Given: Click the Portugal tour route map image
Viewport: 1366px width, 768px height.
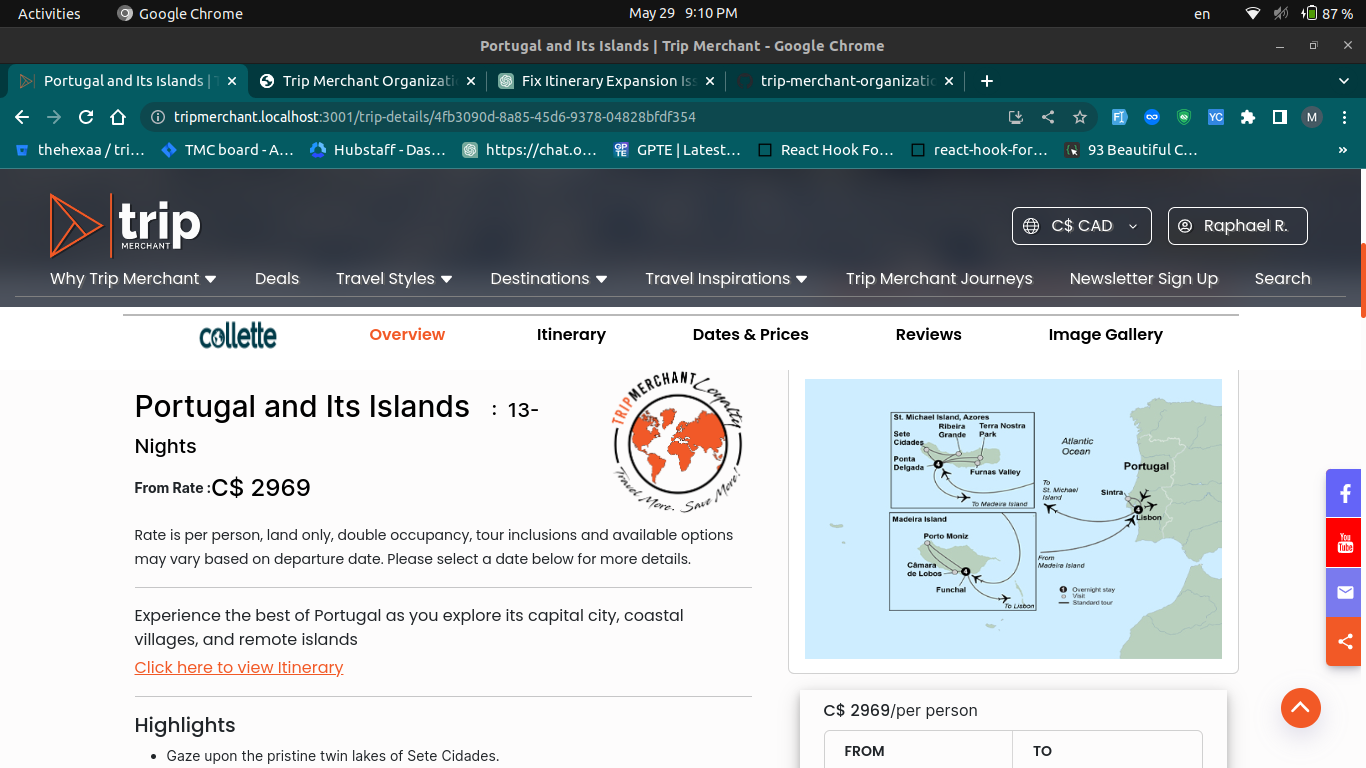Looking at the screenshot, I should (x=1013, y=519).
